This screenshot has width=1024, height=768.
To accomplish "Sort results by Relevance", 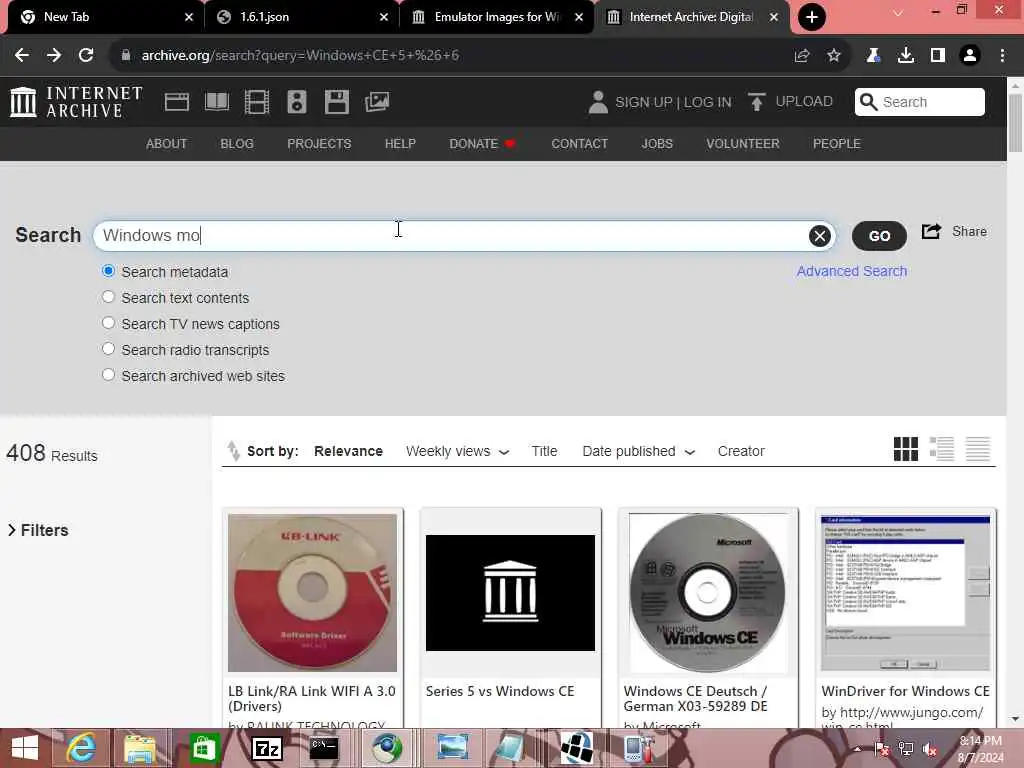I will tap(348, 451).
